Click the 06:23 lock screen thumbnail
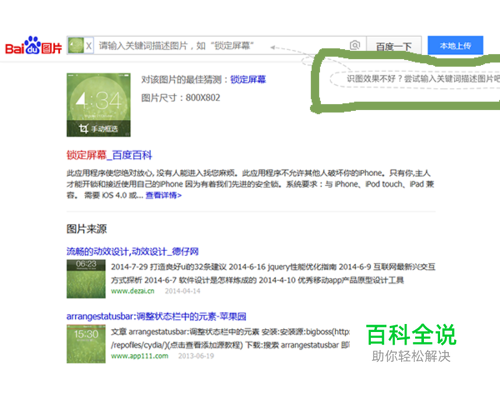Image resolution: width=500 pixels, height=395 pixels. 86,279
